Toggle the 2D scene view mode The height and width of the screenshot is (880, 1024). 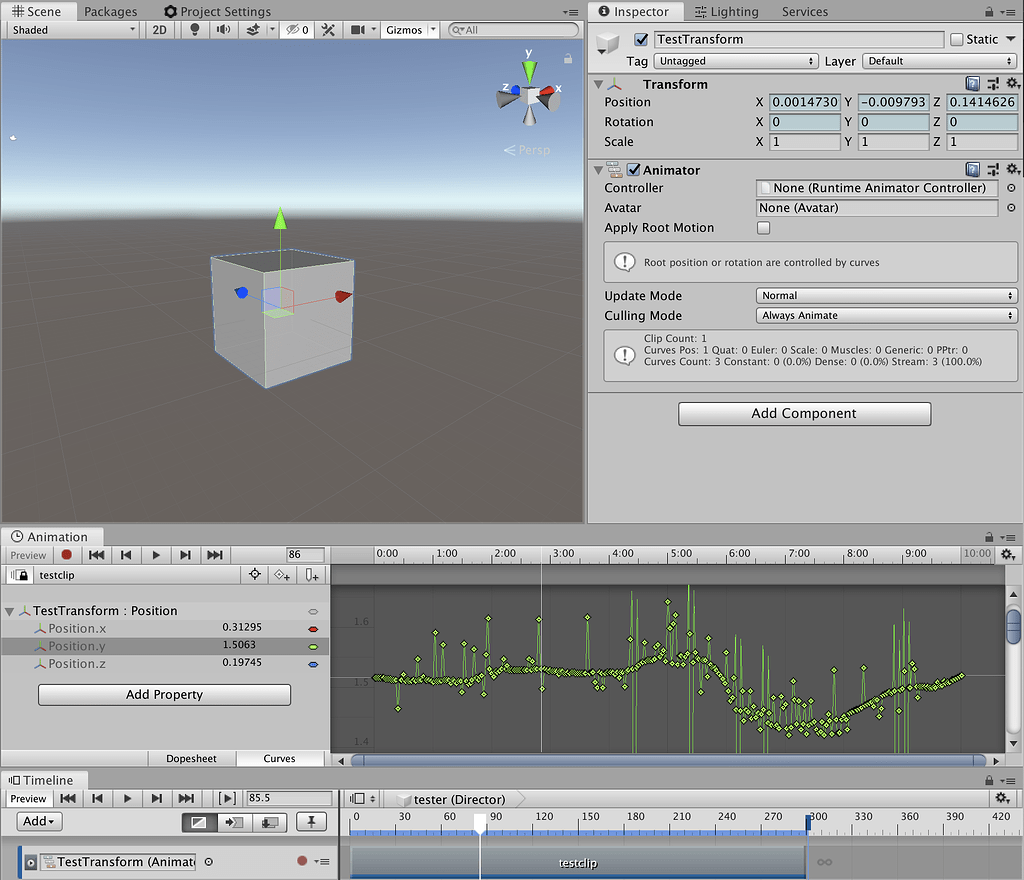(x=159, y=30)
